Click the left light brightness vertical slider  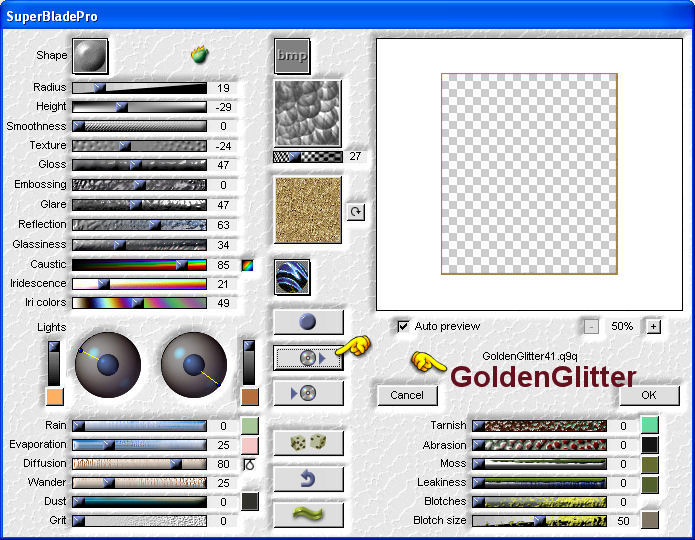(54, 364)
